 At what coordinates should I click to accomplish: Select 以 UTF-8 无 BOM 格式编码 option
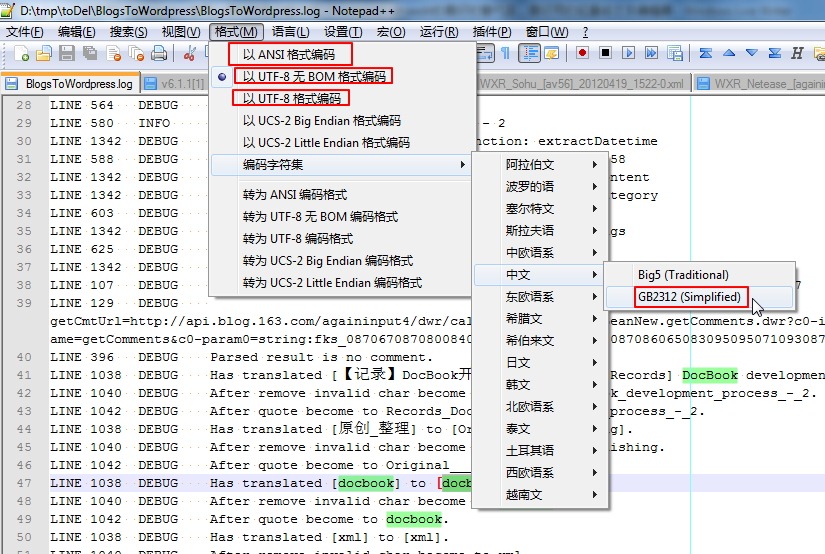[313, 76]
